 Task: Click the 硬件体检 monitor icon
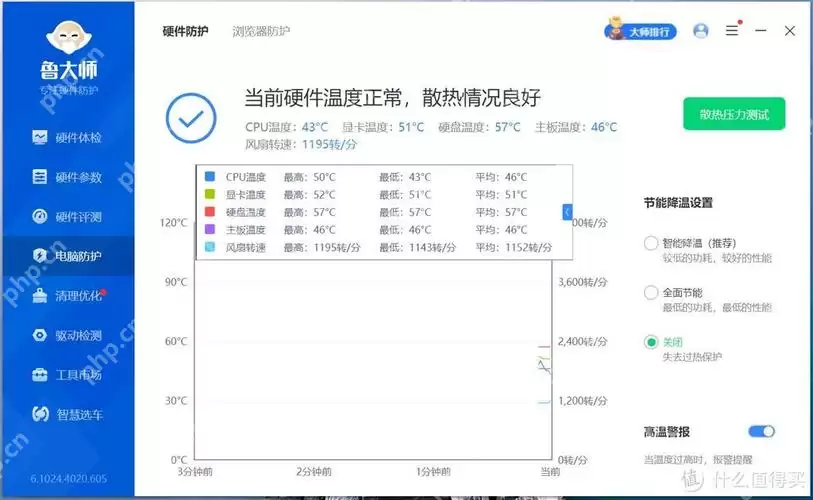coord(39,137)
